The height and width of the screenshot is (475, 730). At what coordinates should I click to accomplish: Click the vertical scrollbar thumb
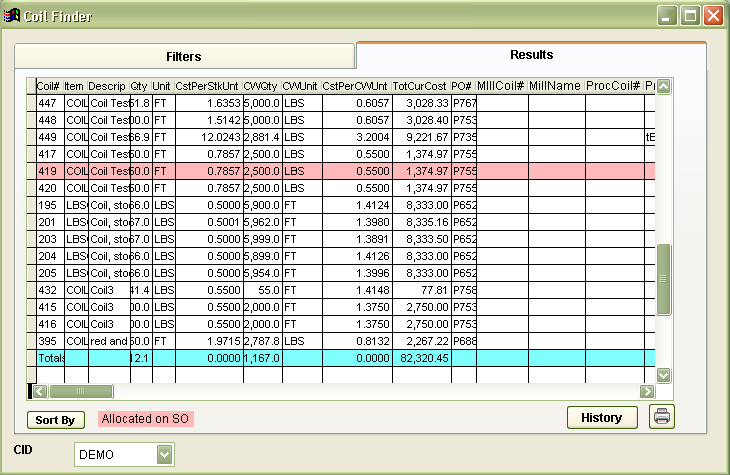(662, 279)
